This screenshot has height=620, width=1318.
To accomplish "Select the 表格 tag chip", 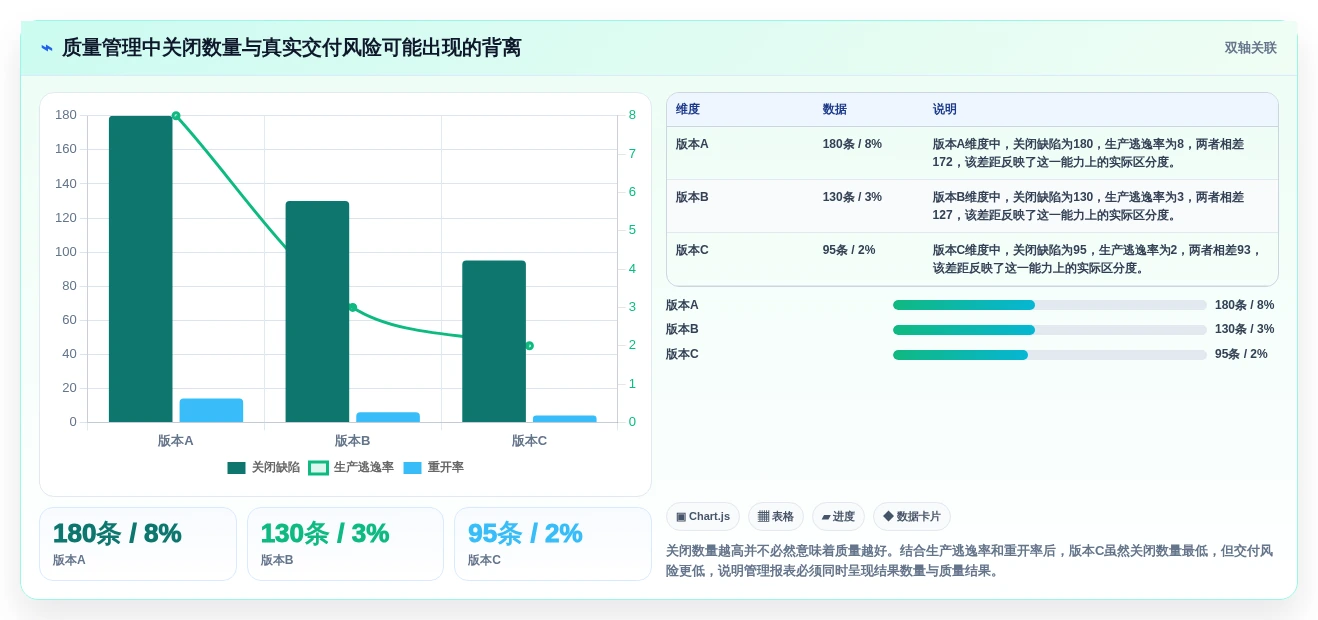I will [776, 516].
